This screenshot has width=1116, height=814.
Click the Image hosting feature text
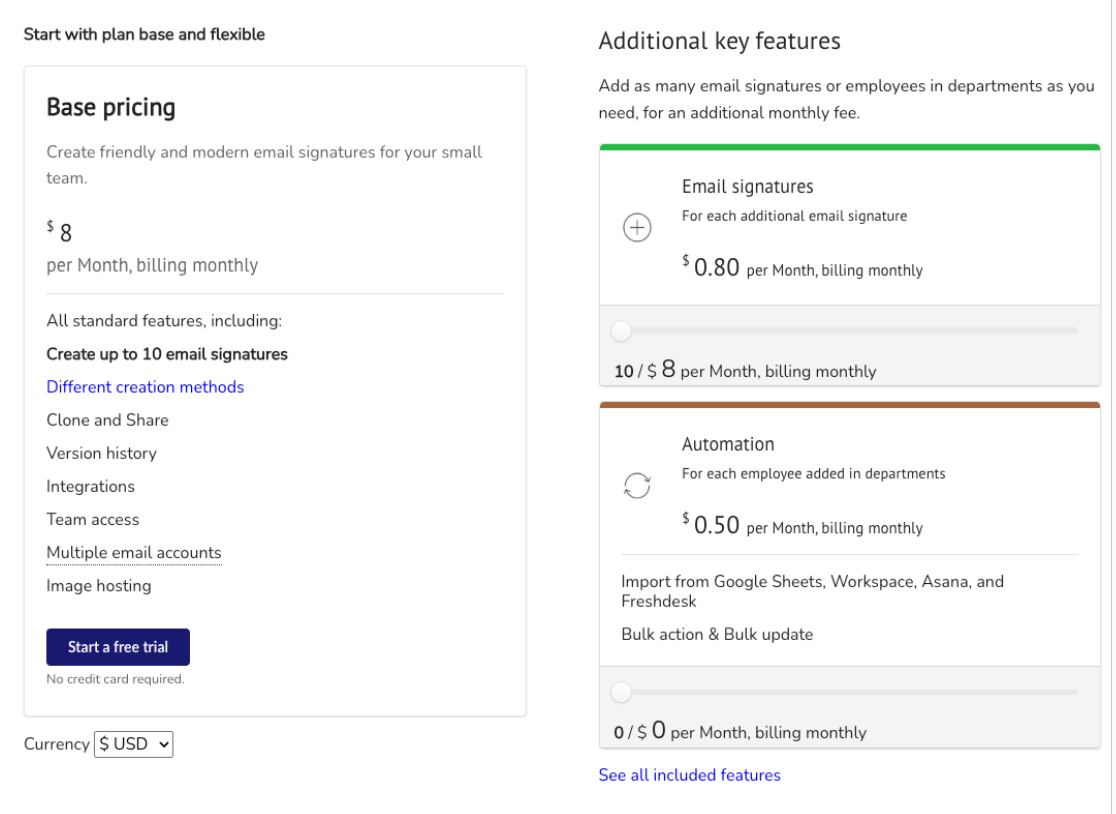click(x=99, y=586)
